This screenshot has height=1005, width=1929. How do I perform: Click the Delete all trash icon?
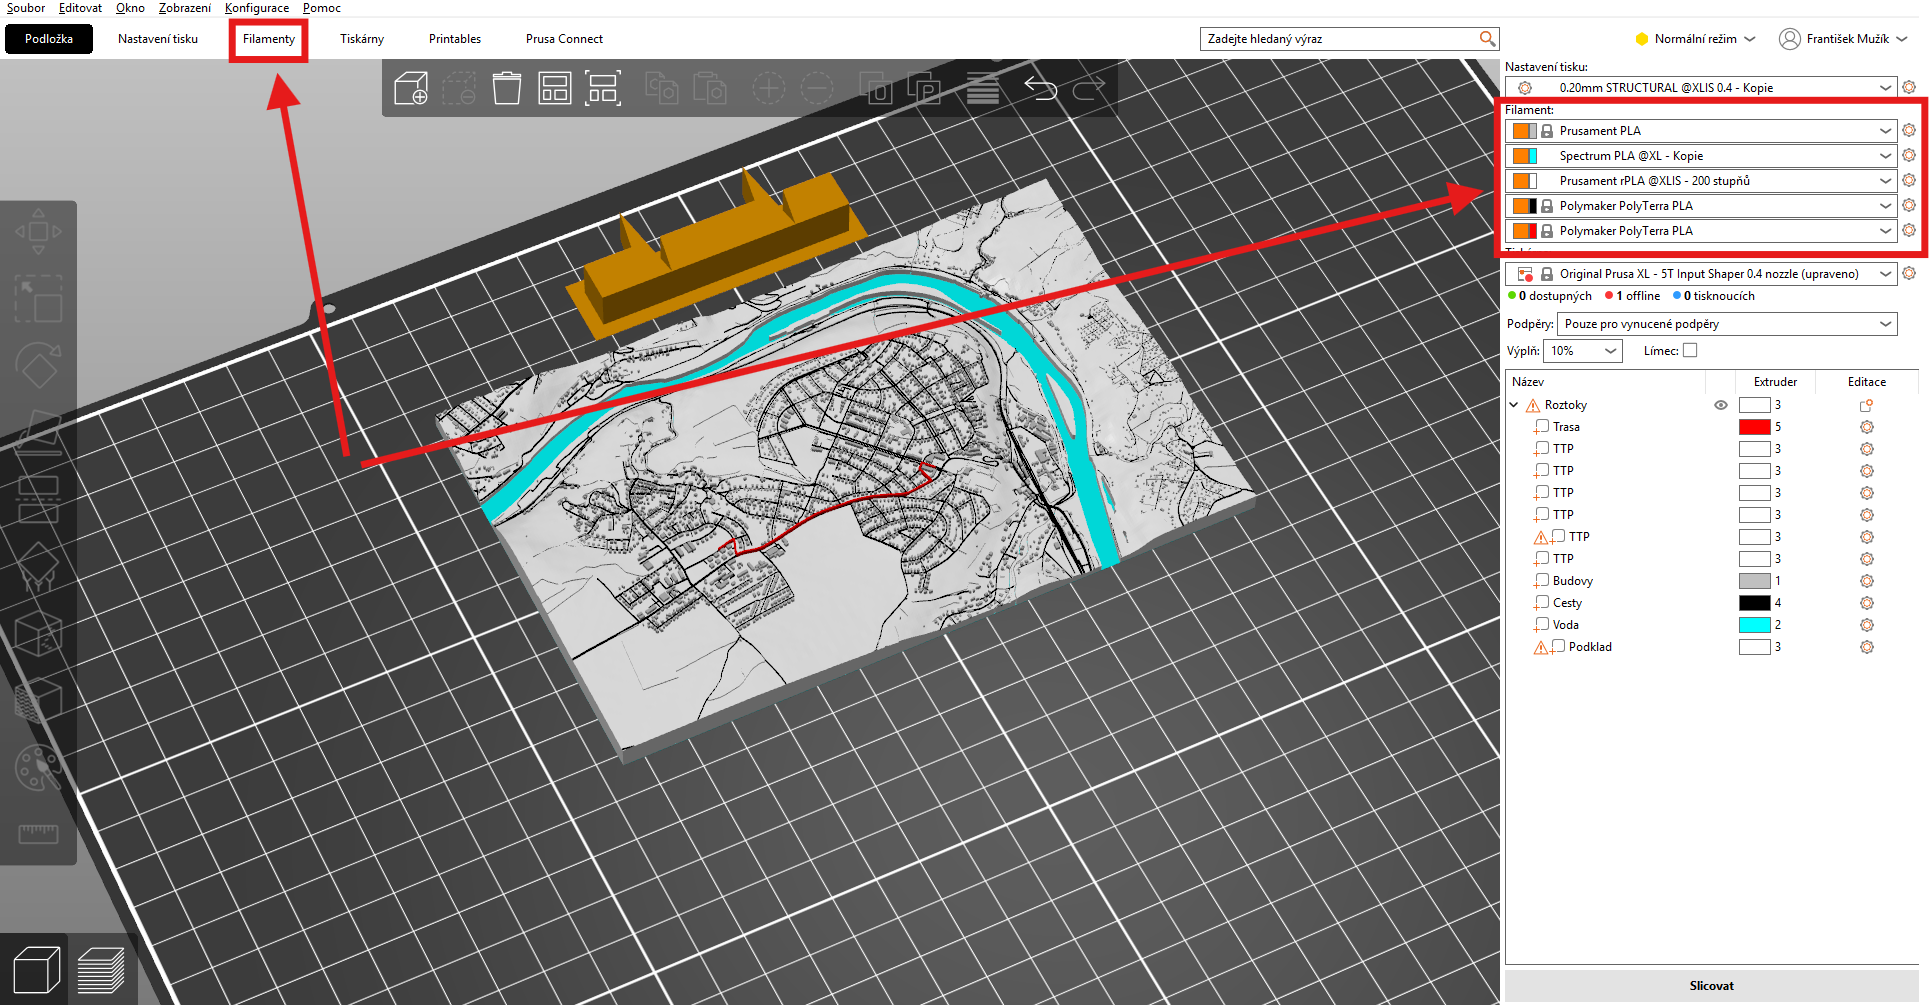pos(507,88)
